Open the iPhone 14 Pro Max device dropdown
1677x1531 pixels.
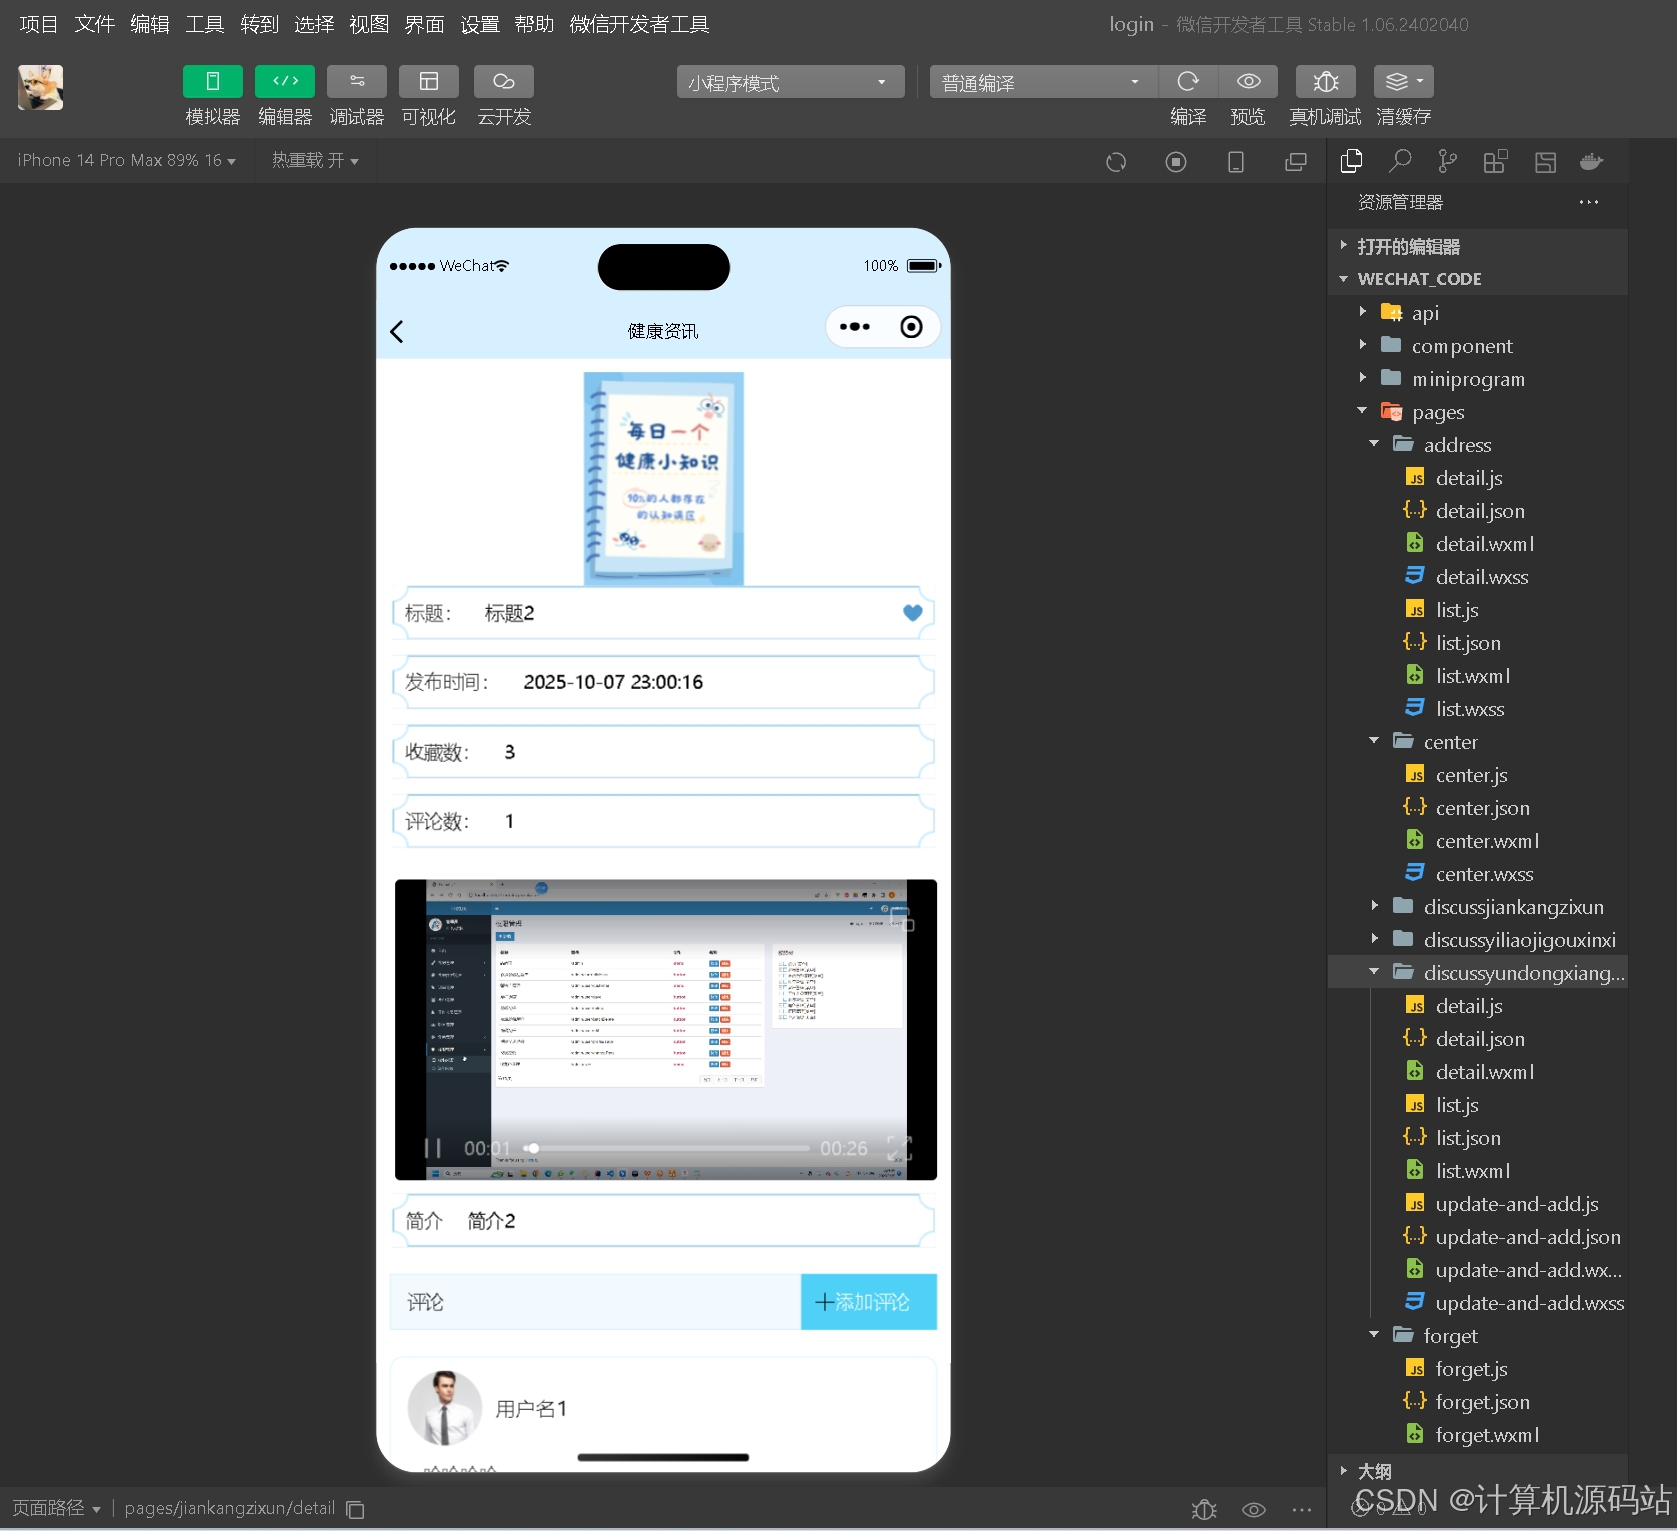[x=127, y=161]
